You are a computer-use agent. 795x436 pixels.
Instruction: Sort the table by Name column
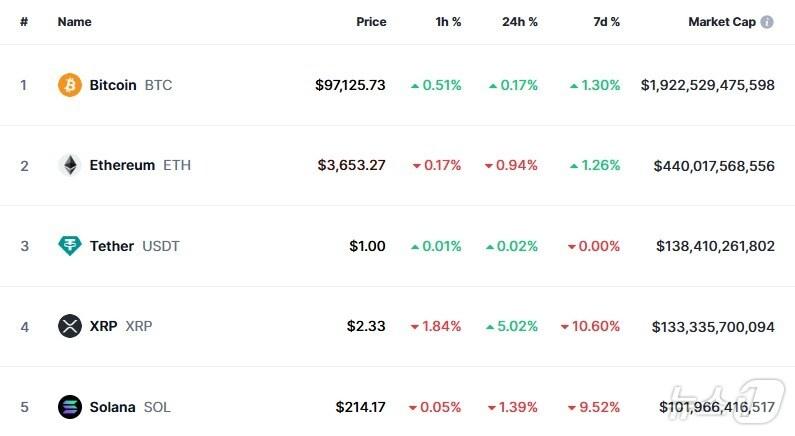[x=74, y=22]
